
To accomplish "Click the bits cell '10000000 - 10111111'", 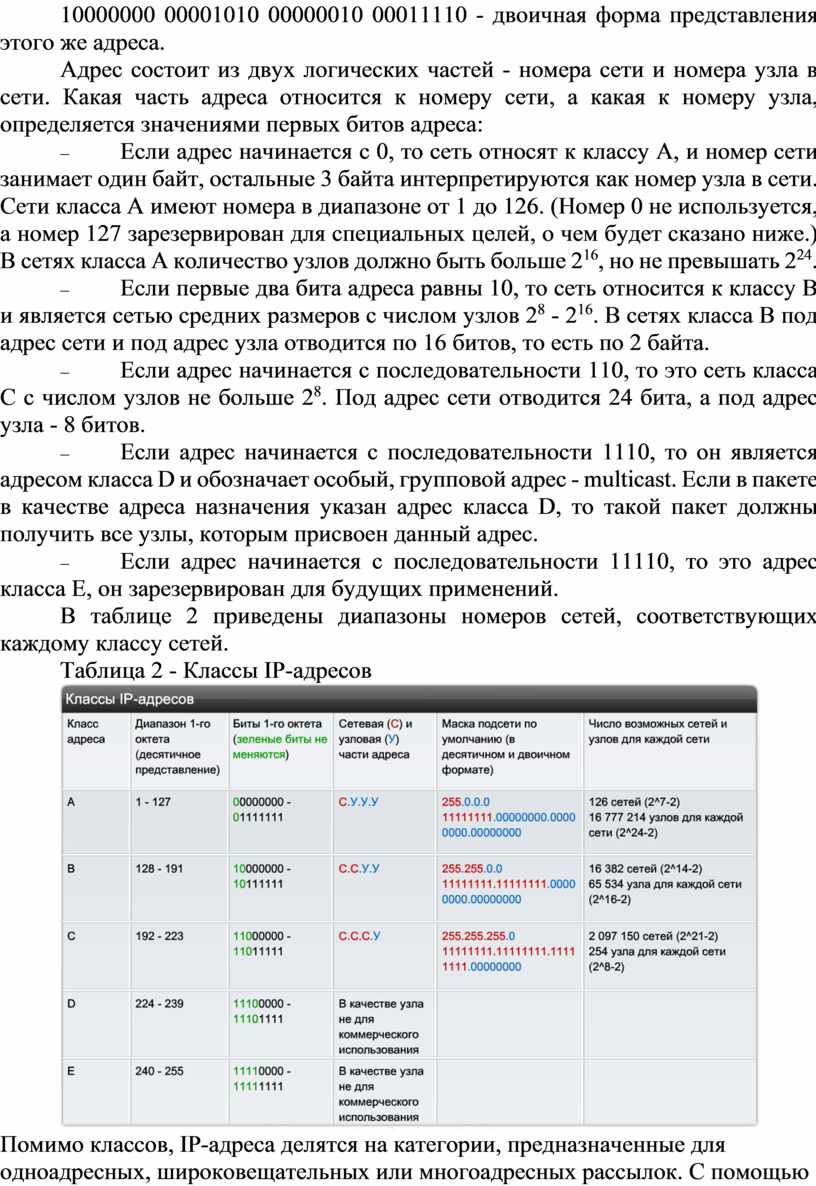I will point(262,877).
